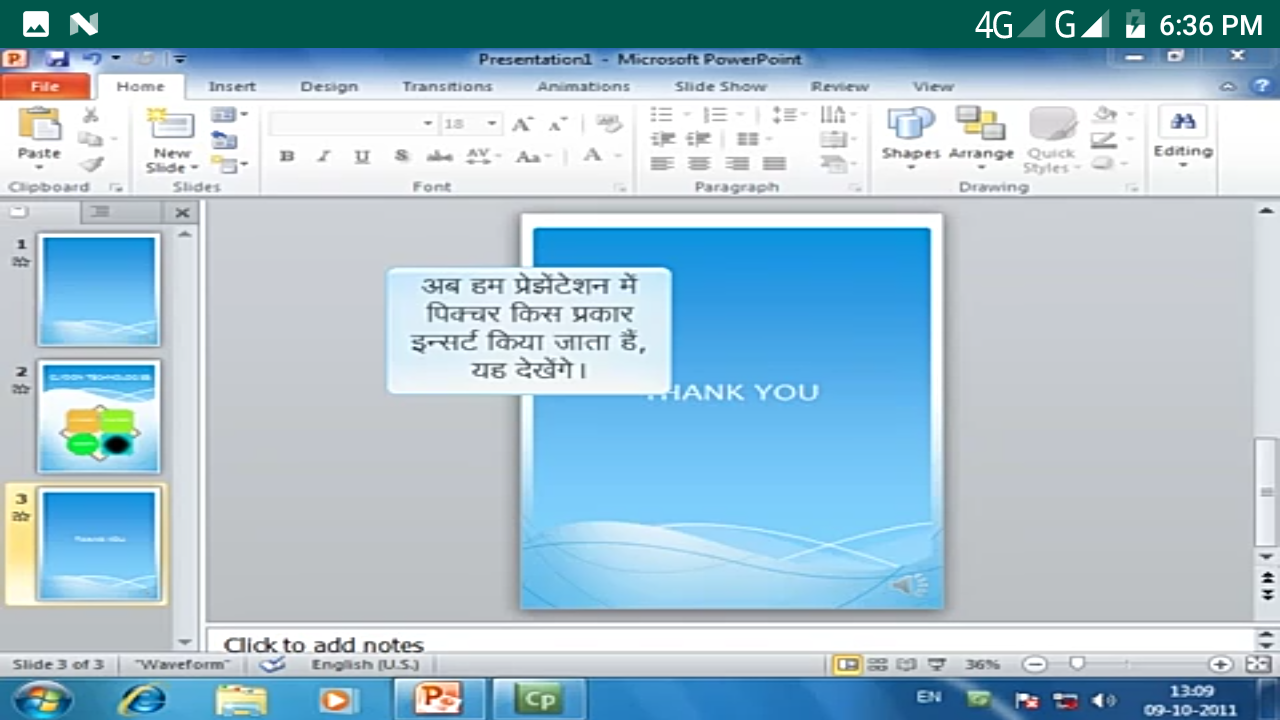Open Internet Explorer from taskbar
This screenshot has height=720, width=1280.
(142, 698)
